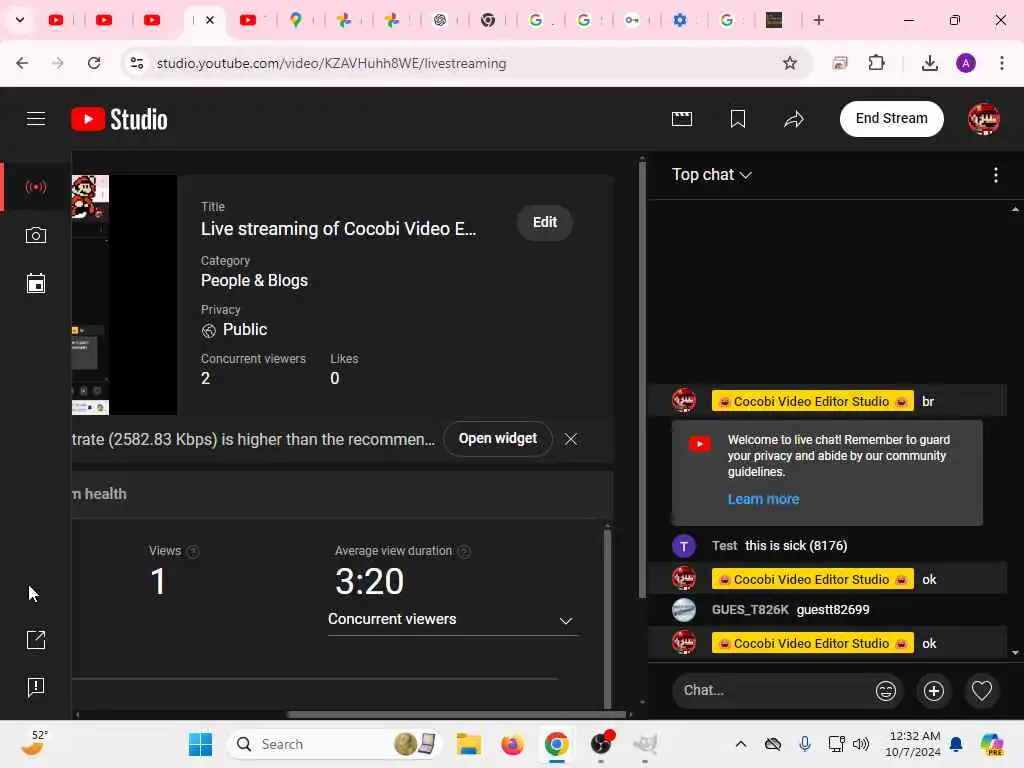Viewport: 1024px width, 768px height.
Task: Click the Chrome profile avatar A
Action: [x=966, y=63]
